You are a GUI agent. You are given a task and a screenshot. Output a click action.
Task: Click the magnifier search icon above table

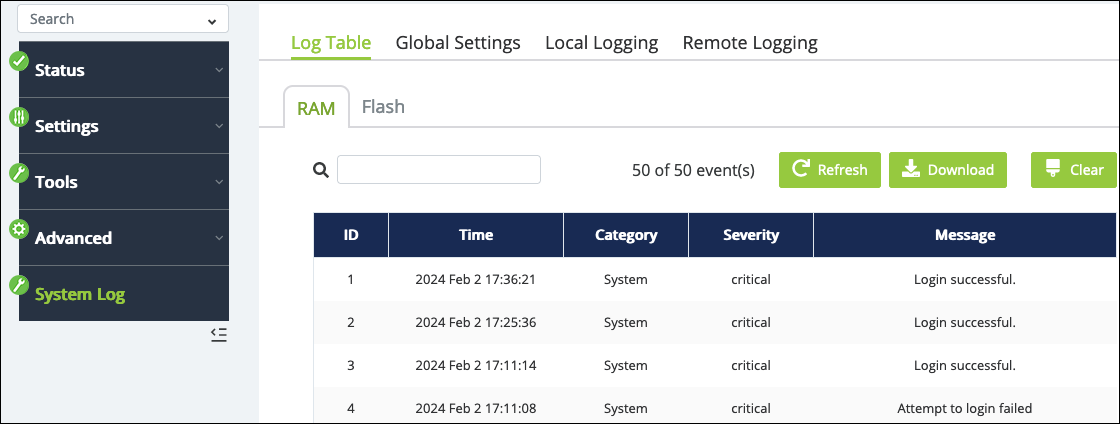tap(321, 170)
